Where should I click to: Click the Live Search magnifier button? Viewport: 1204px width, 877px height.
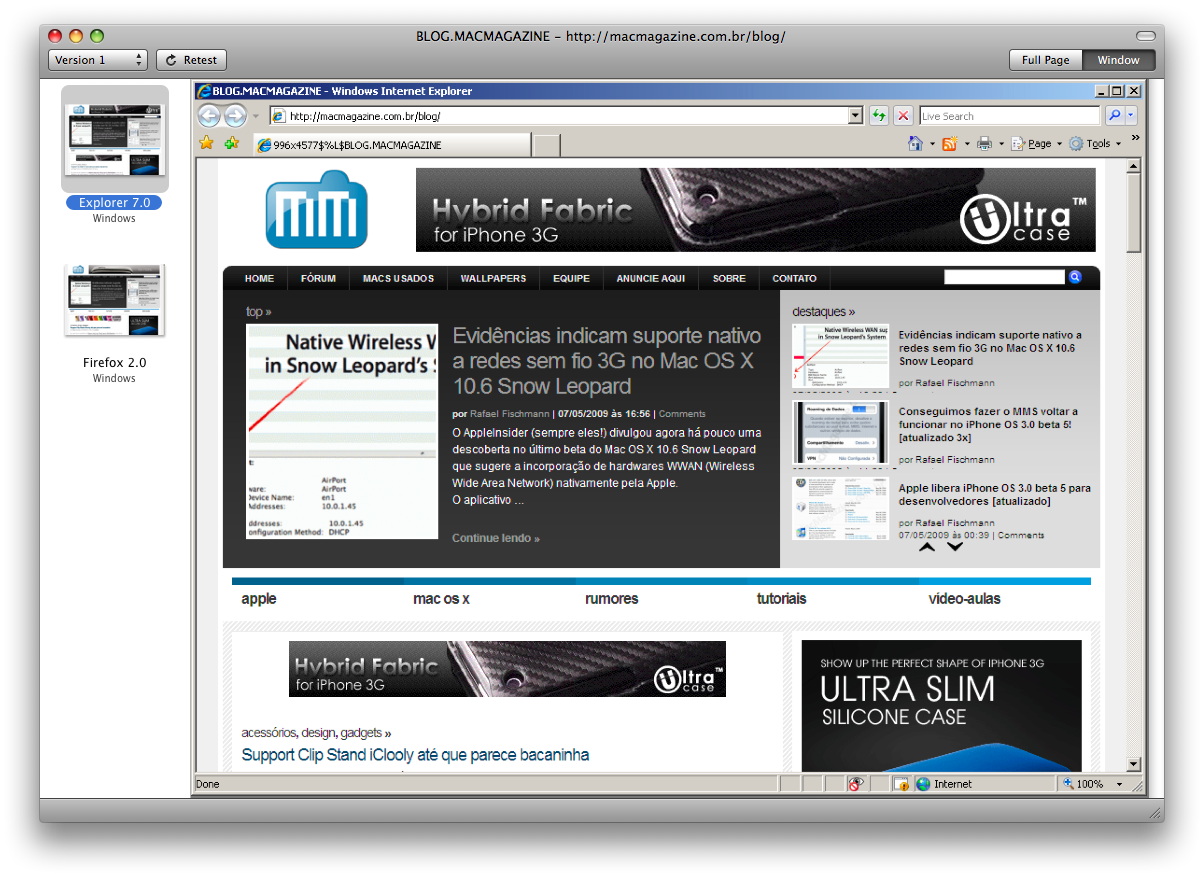(1114, 116)
